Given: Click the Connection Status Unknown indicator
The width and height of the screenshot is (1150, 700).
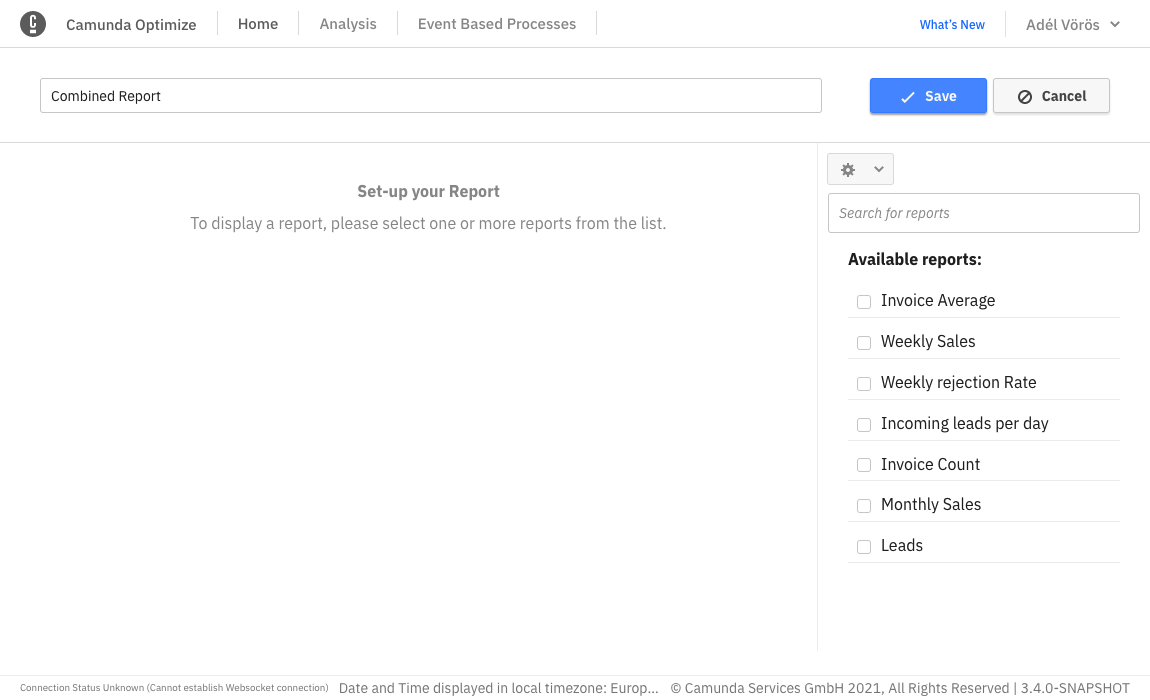Looking at the screenshot, I should (x=174, y=688).
